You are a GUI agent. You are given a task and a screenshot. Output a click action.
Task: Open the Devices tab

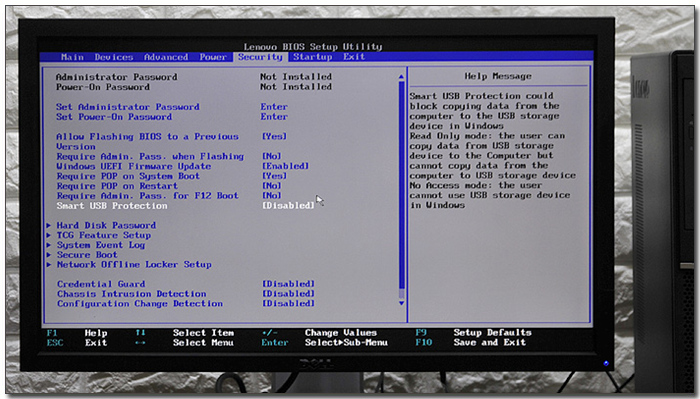(113, 57)
